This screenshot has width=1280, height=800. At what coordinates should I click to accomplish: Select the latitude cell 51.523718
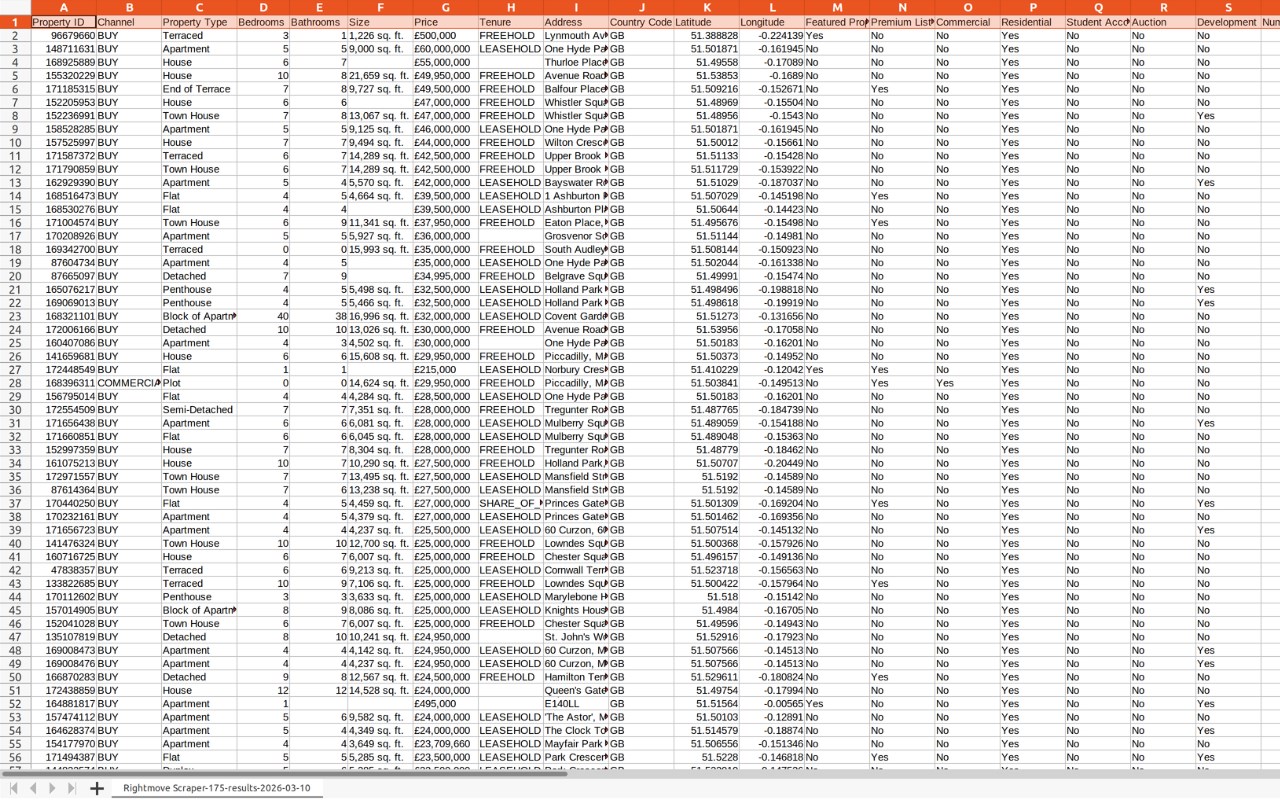click(706, 570)
